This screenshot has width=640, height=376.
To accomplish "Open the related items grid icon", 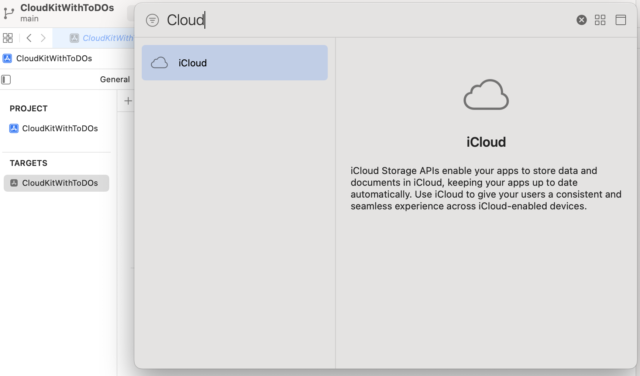I will click(8, 38).
